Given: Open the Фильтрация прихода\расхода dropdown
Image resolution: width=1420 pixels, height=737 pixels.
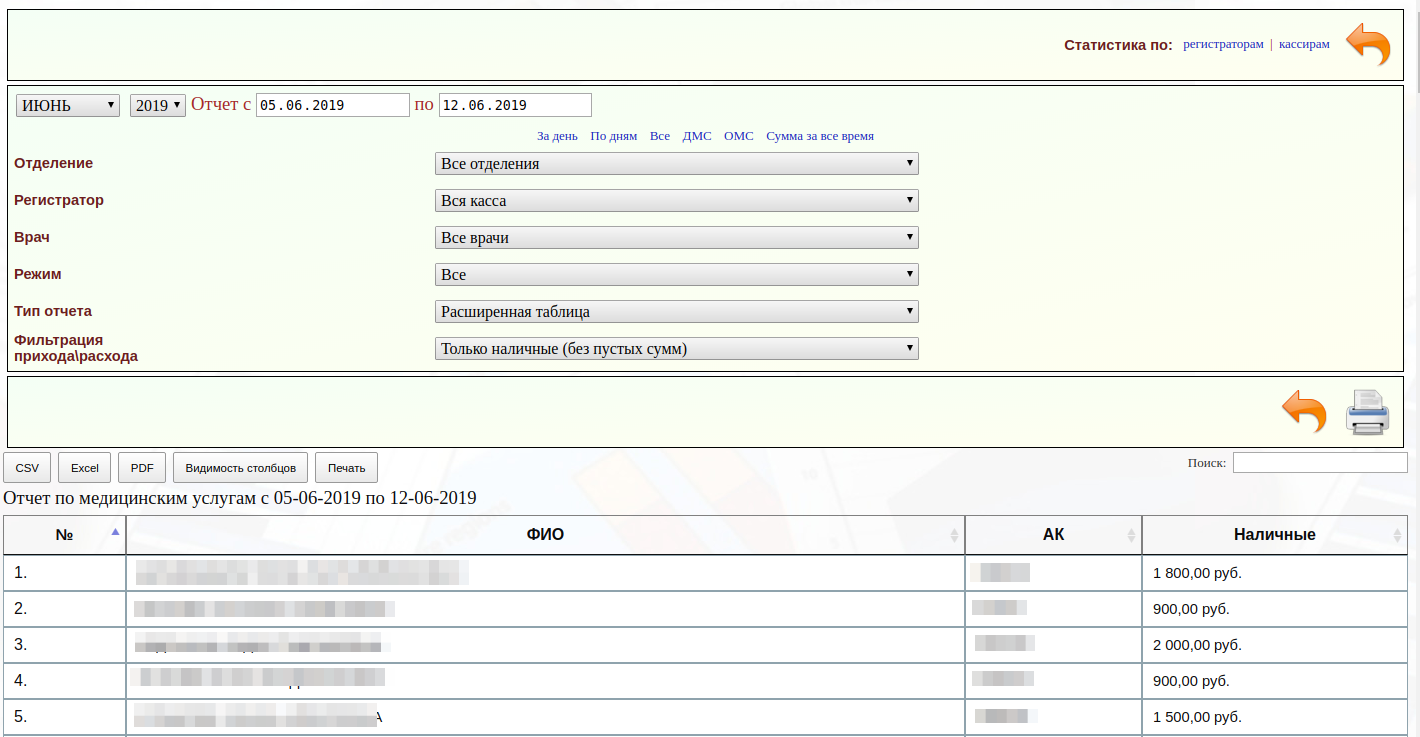Looking at the screenshot, I should coord(677,349).
